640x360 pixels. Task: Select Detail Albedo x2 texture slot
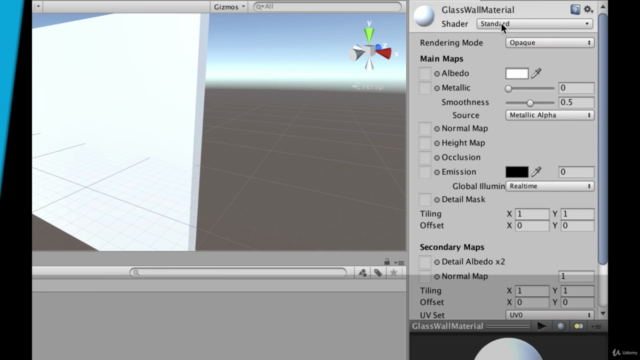(x=425, y=262)
